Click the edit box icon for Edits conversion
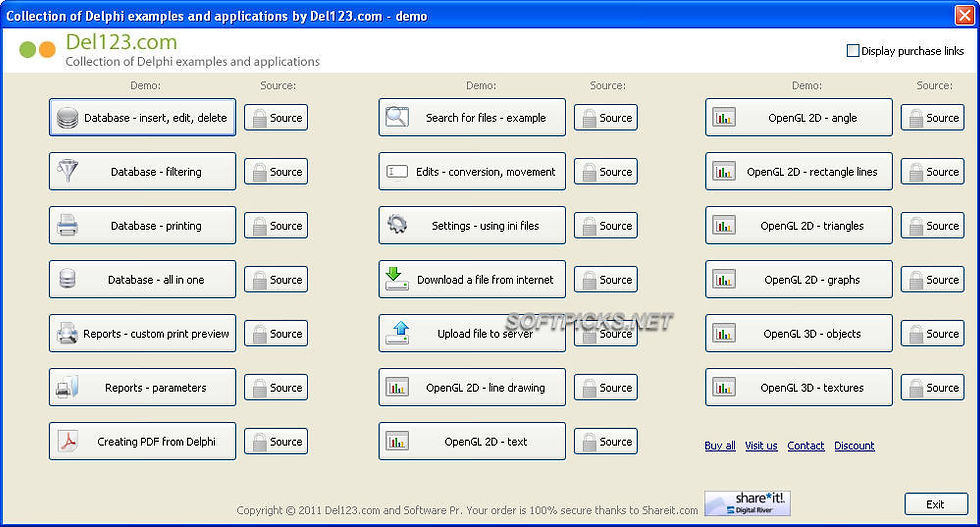 397,171
